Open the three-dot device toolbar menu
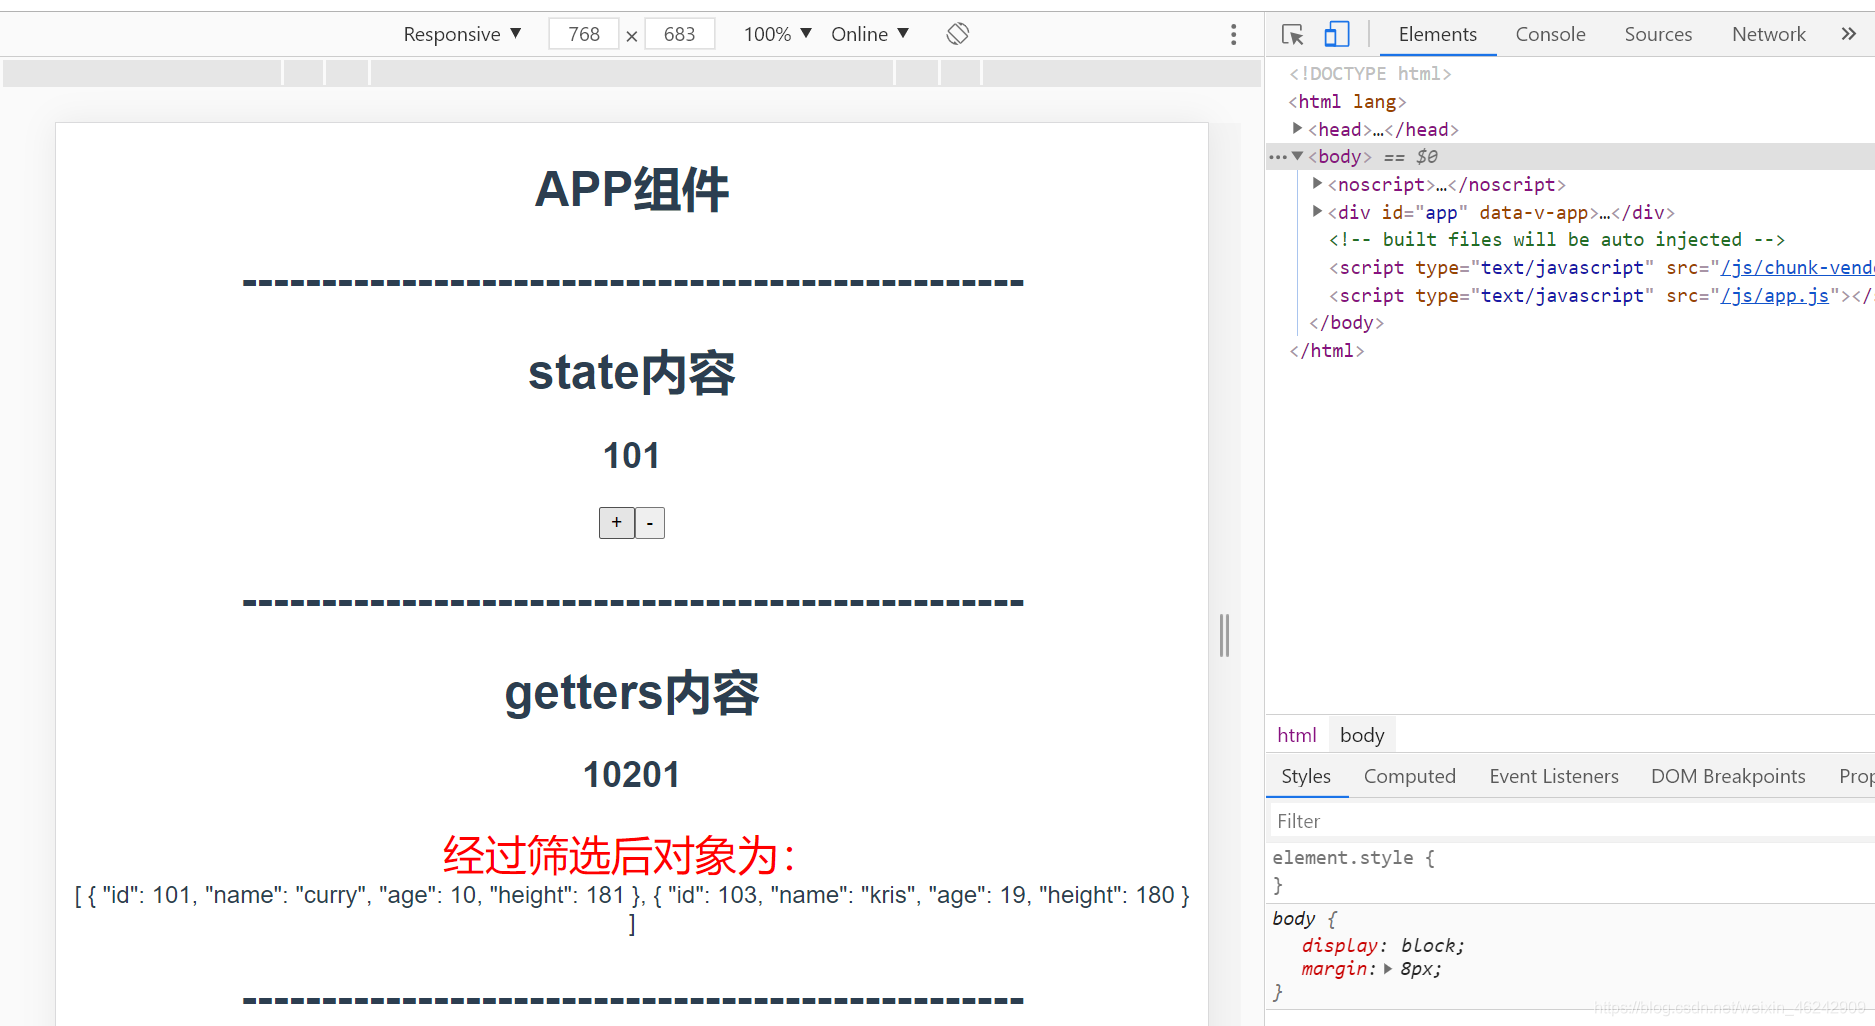The height and width of the screenshot is (1026, 1875). (1233, 35)
